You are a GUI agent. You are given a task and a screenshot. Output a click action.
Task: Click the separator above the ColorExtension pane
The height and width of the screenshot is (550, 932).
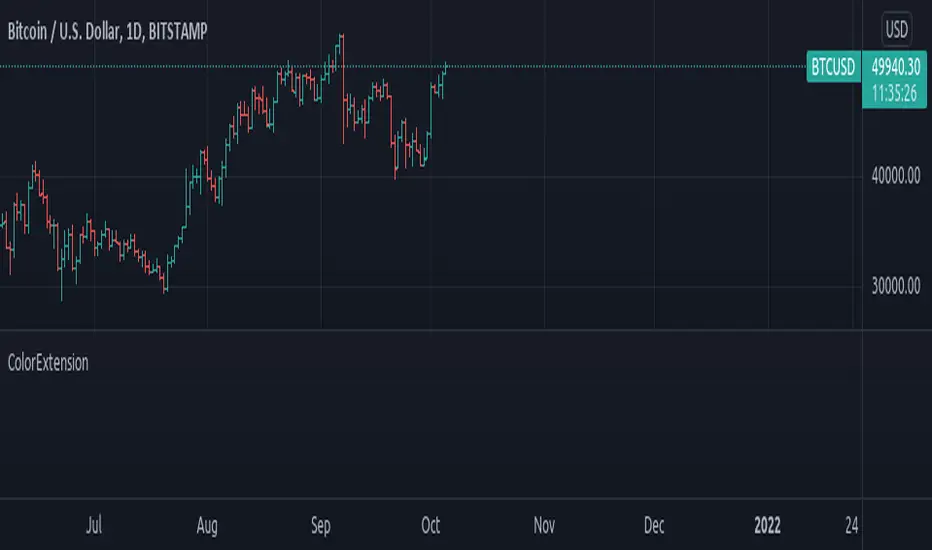[x=430, y=330]
